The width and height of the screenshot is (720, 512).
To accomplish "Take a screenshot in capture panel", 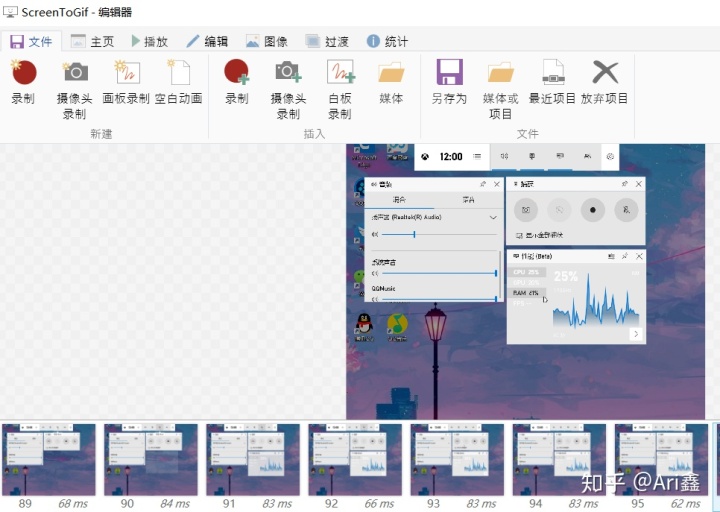I will (x=526, y=210).
